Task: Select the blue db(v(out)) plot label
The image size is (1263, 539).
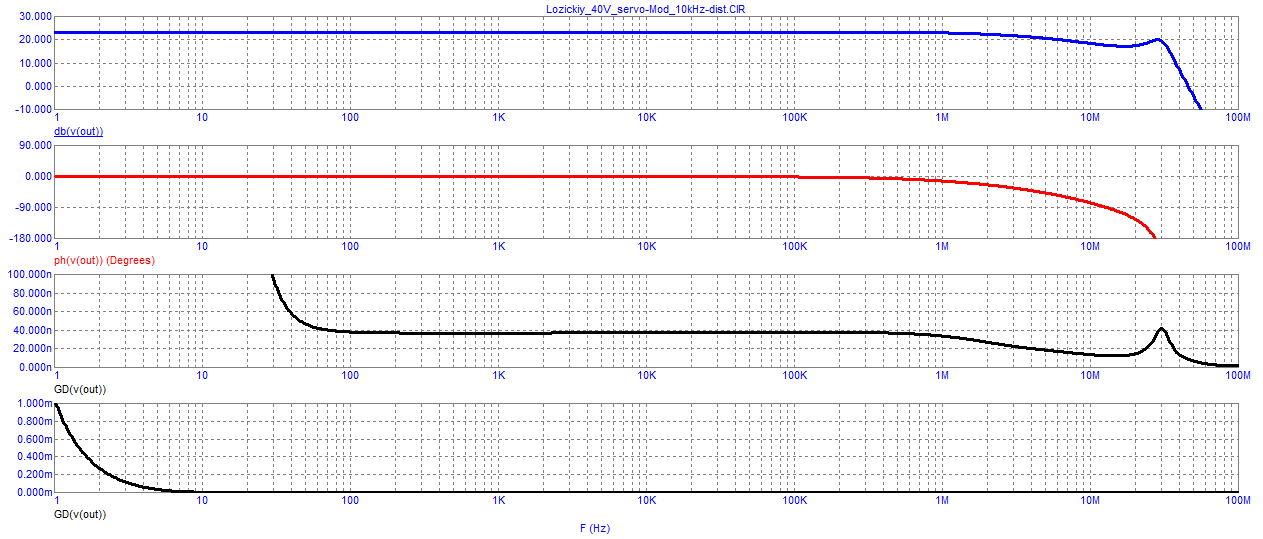Action: [x=78, y=131]
